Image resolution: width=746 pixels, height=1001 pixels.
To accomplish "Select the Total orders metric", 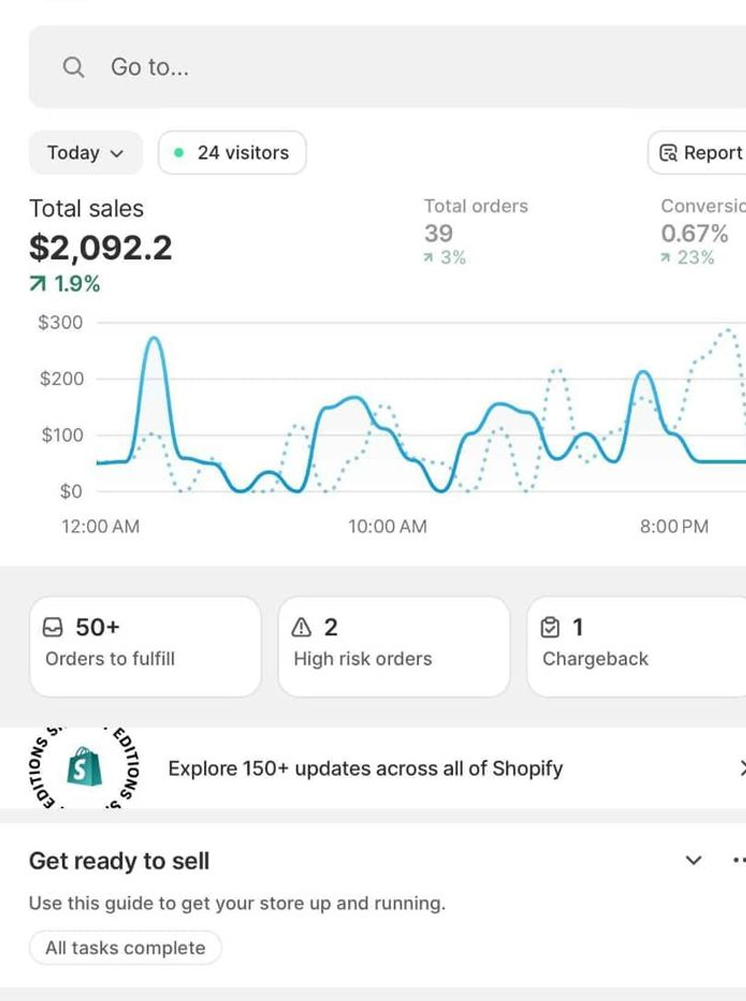I will coord(475,231).
